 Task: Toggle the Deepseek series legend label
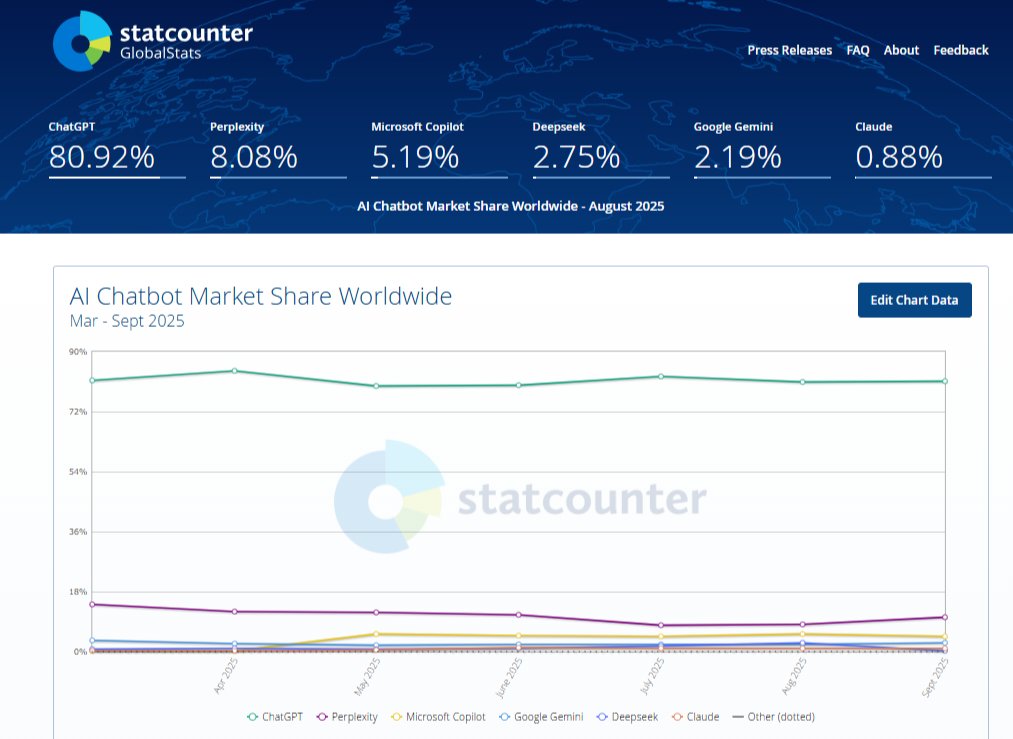636,717
